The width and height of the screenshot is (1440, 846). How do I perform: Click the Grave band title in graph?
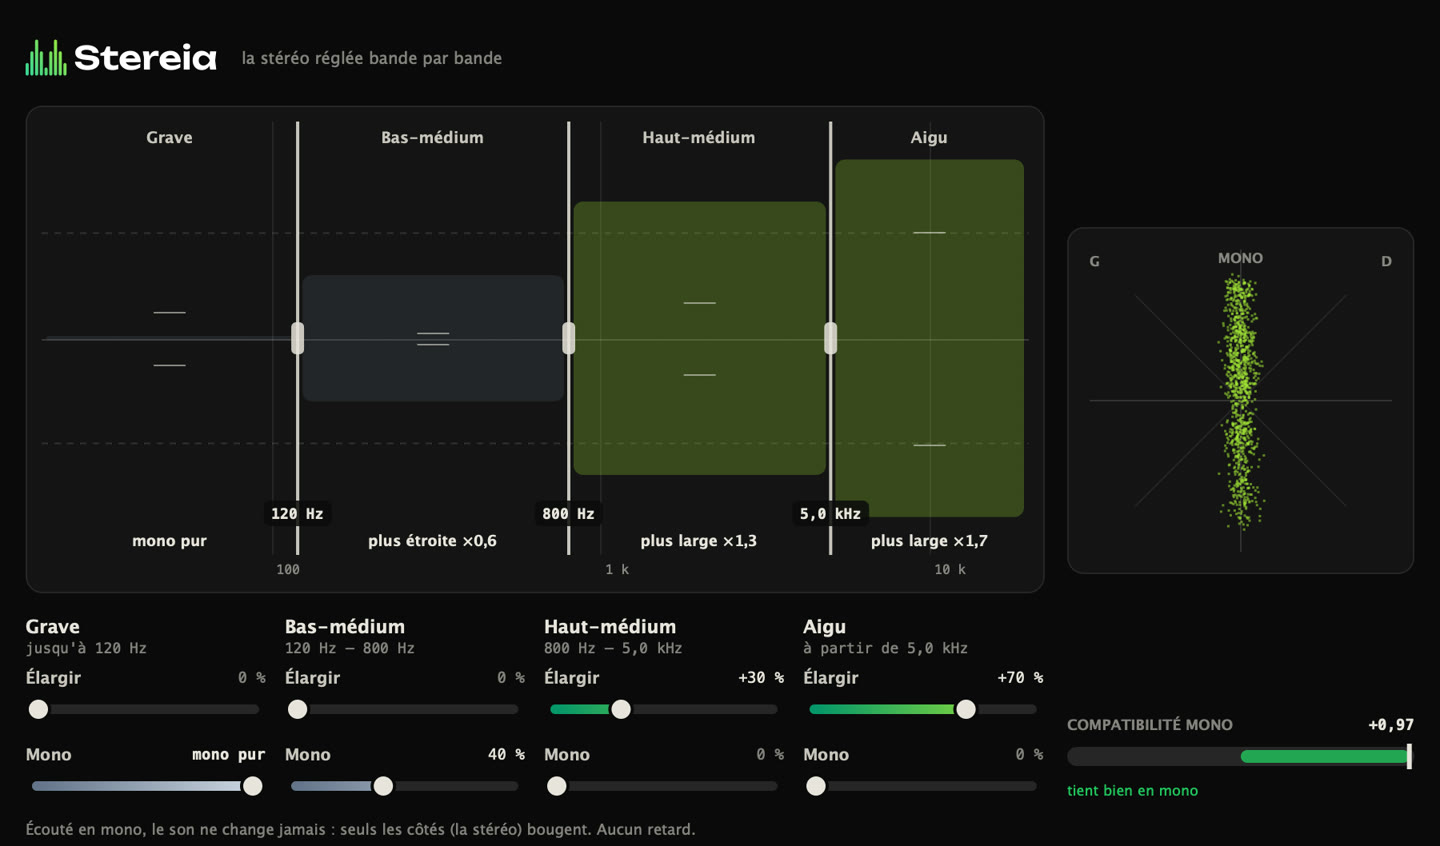[169, 137]
